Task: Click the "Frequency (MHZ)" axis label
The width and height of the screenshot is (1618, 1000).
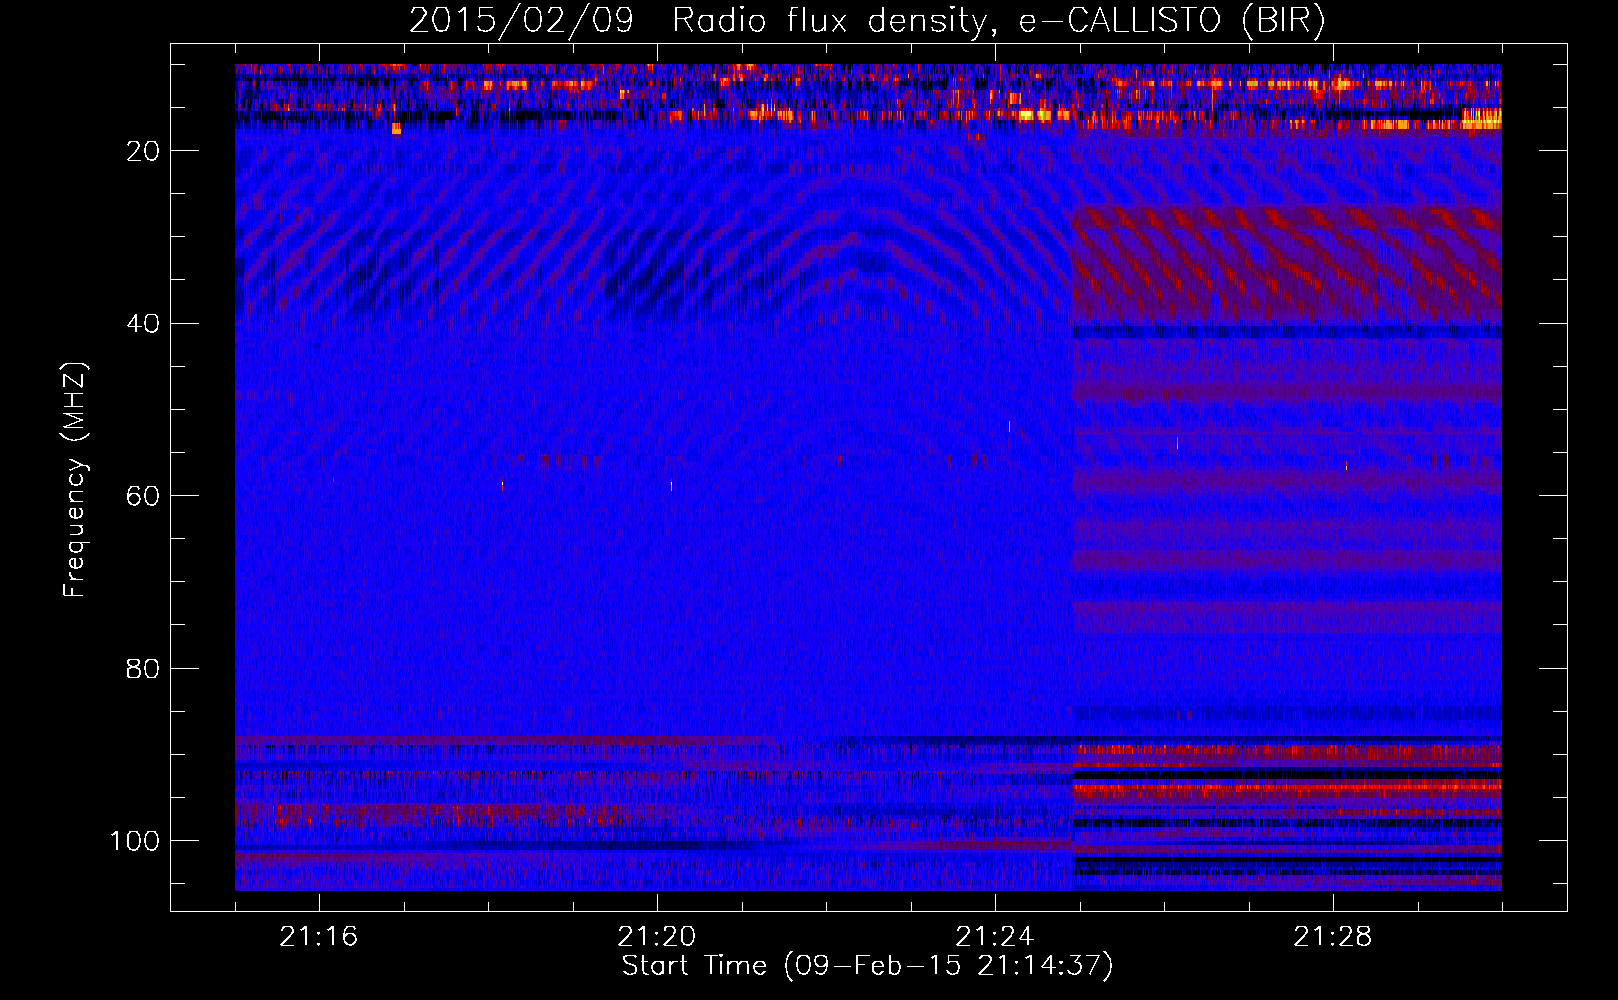Action: point(75,479)
